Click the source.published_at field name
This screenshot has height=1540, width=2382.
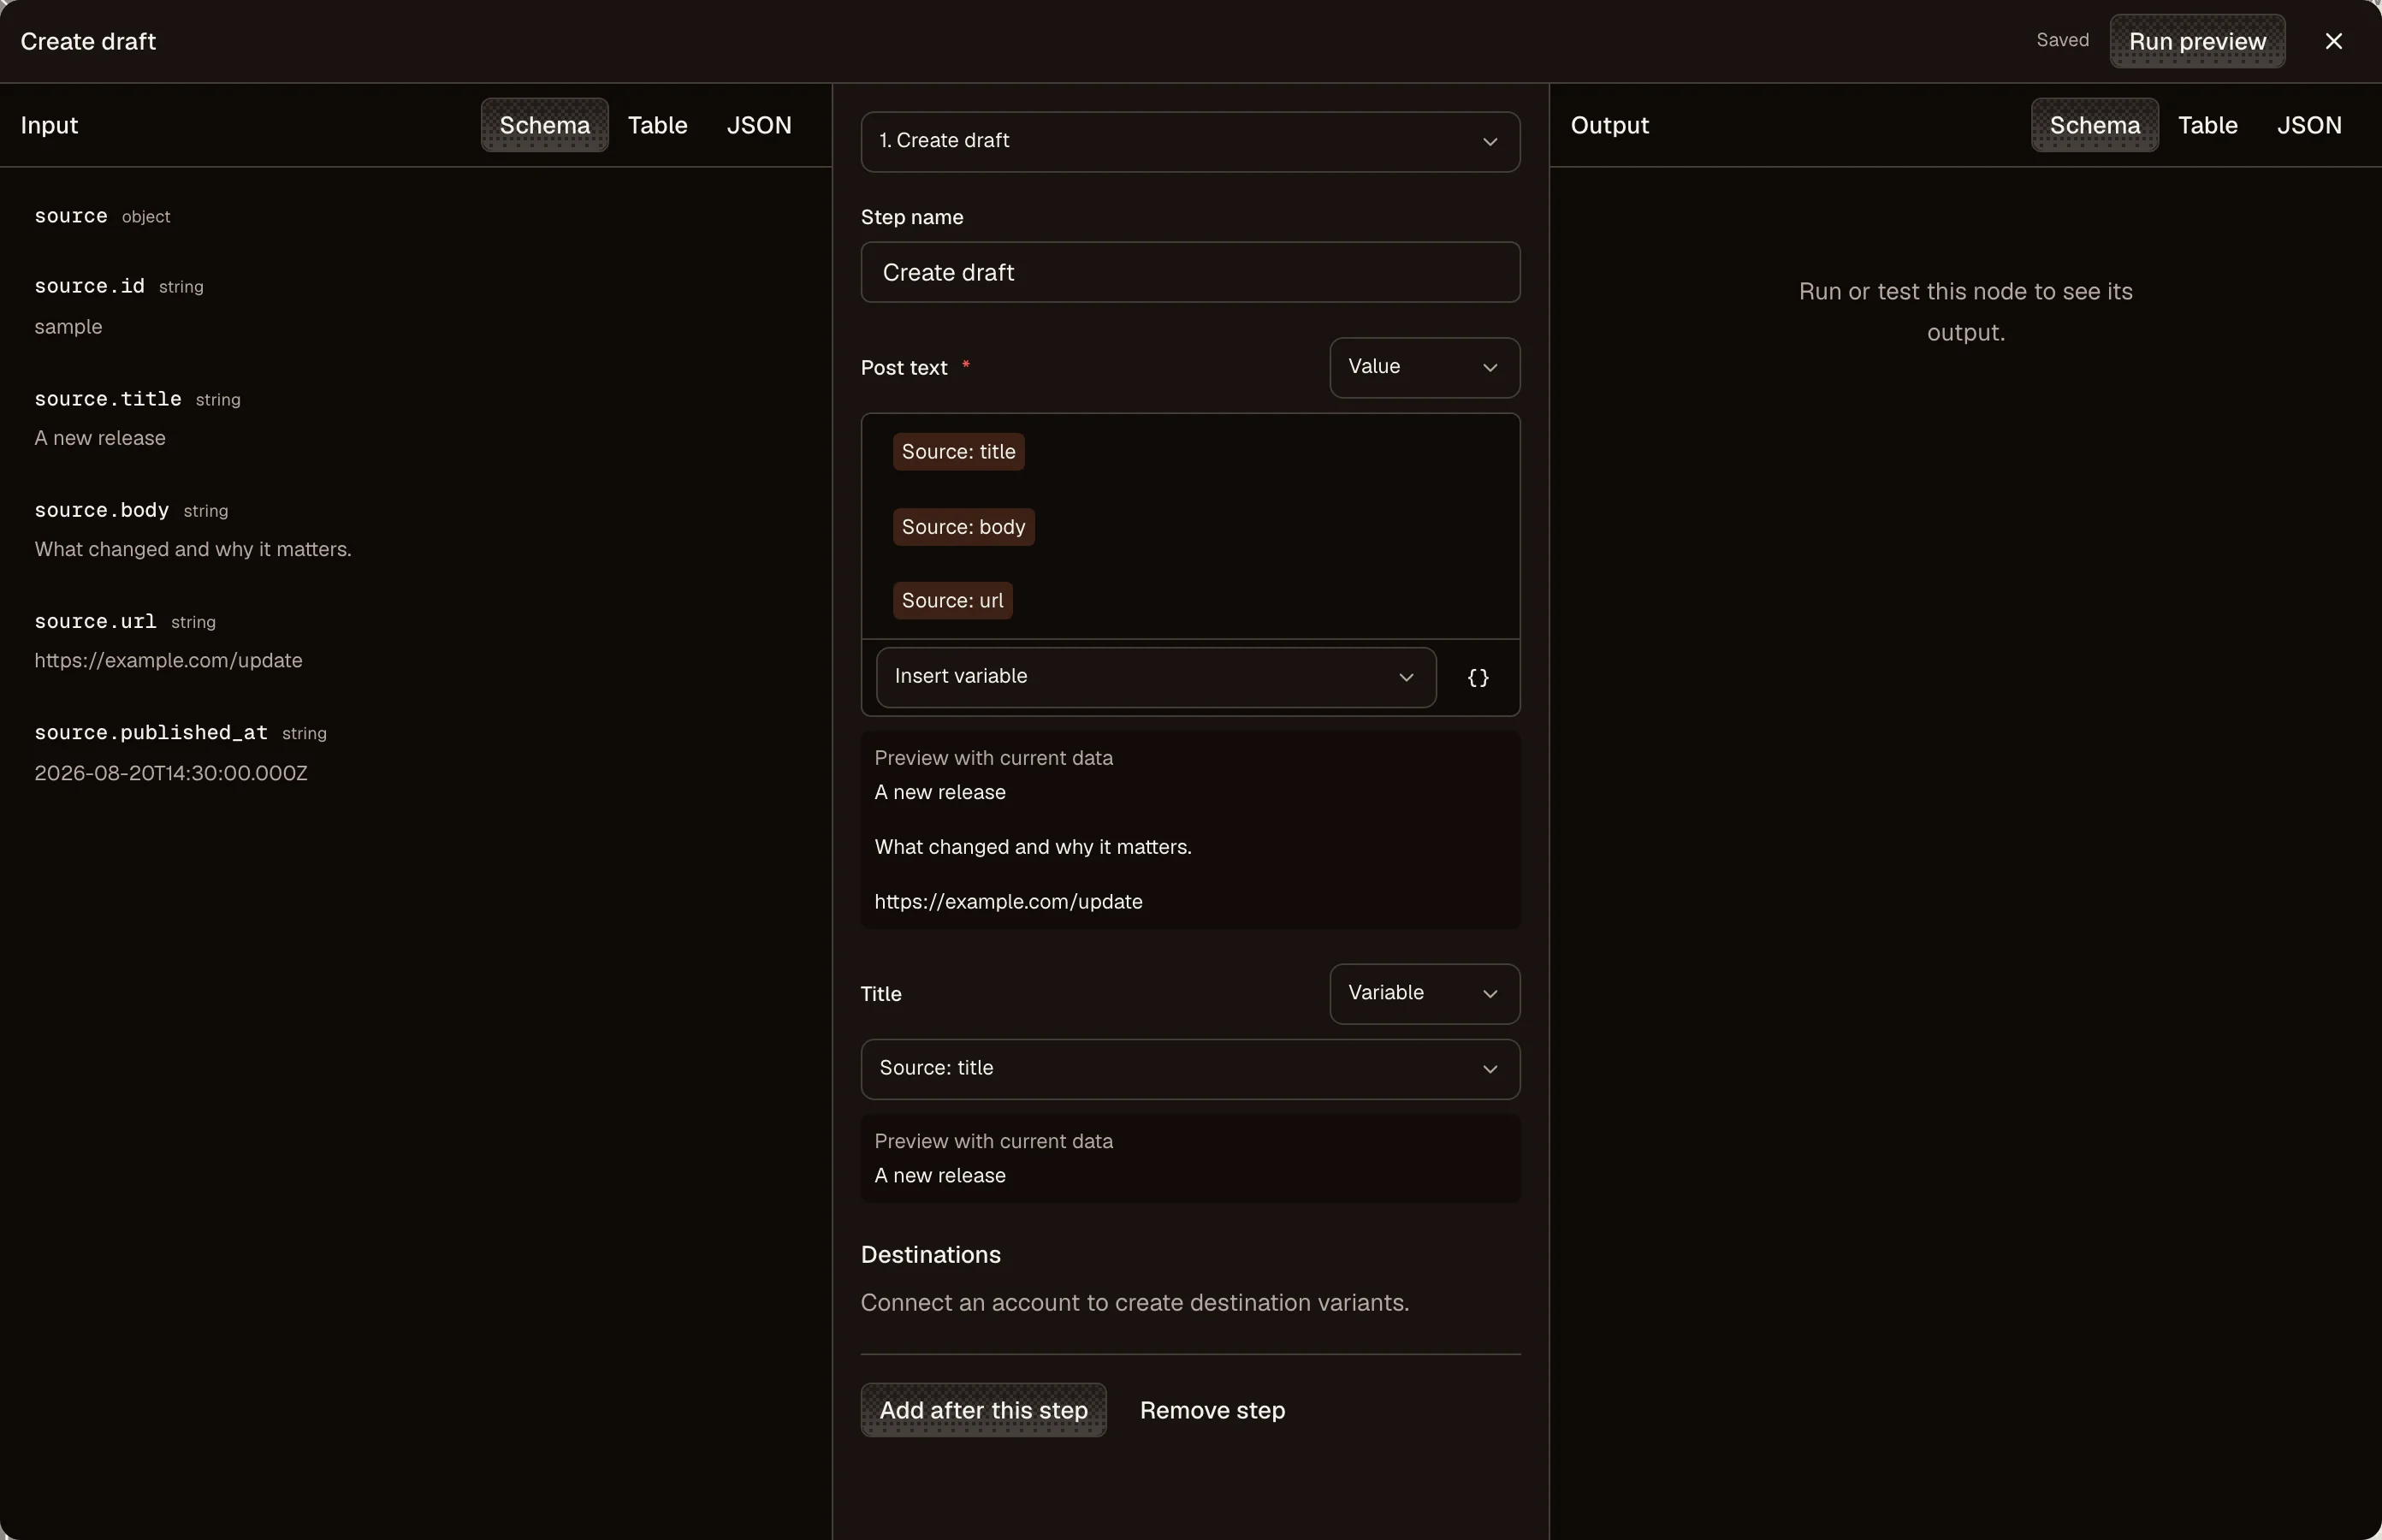(151, 733)
